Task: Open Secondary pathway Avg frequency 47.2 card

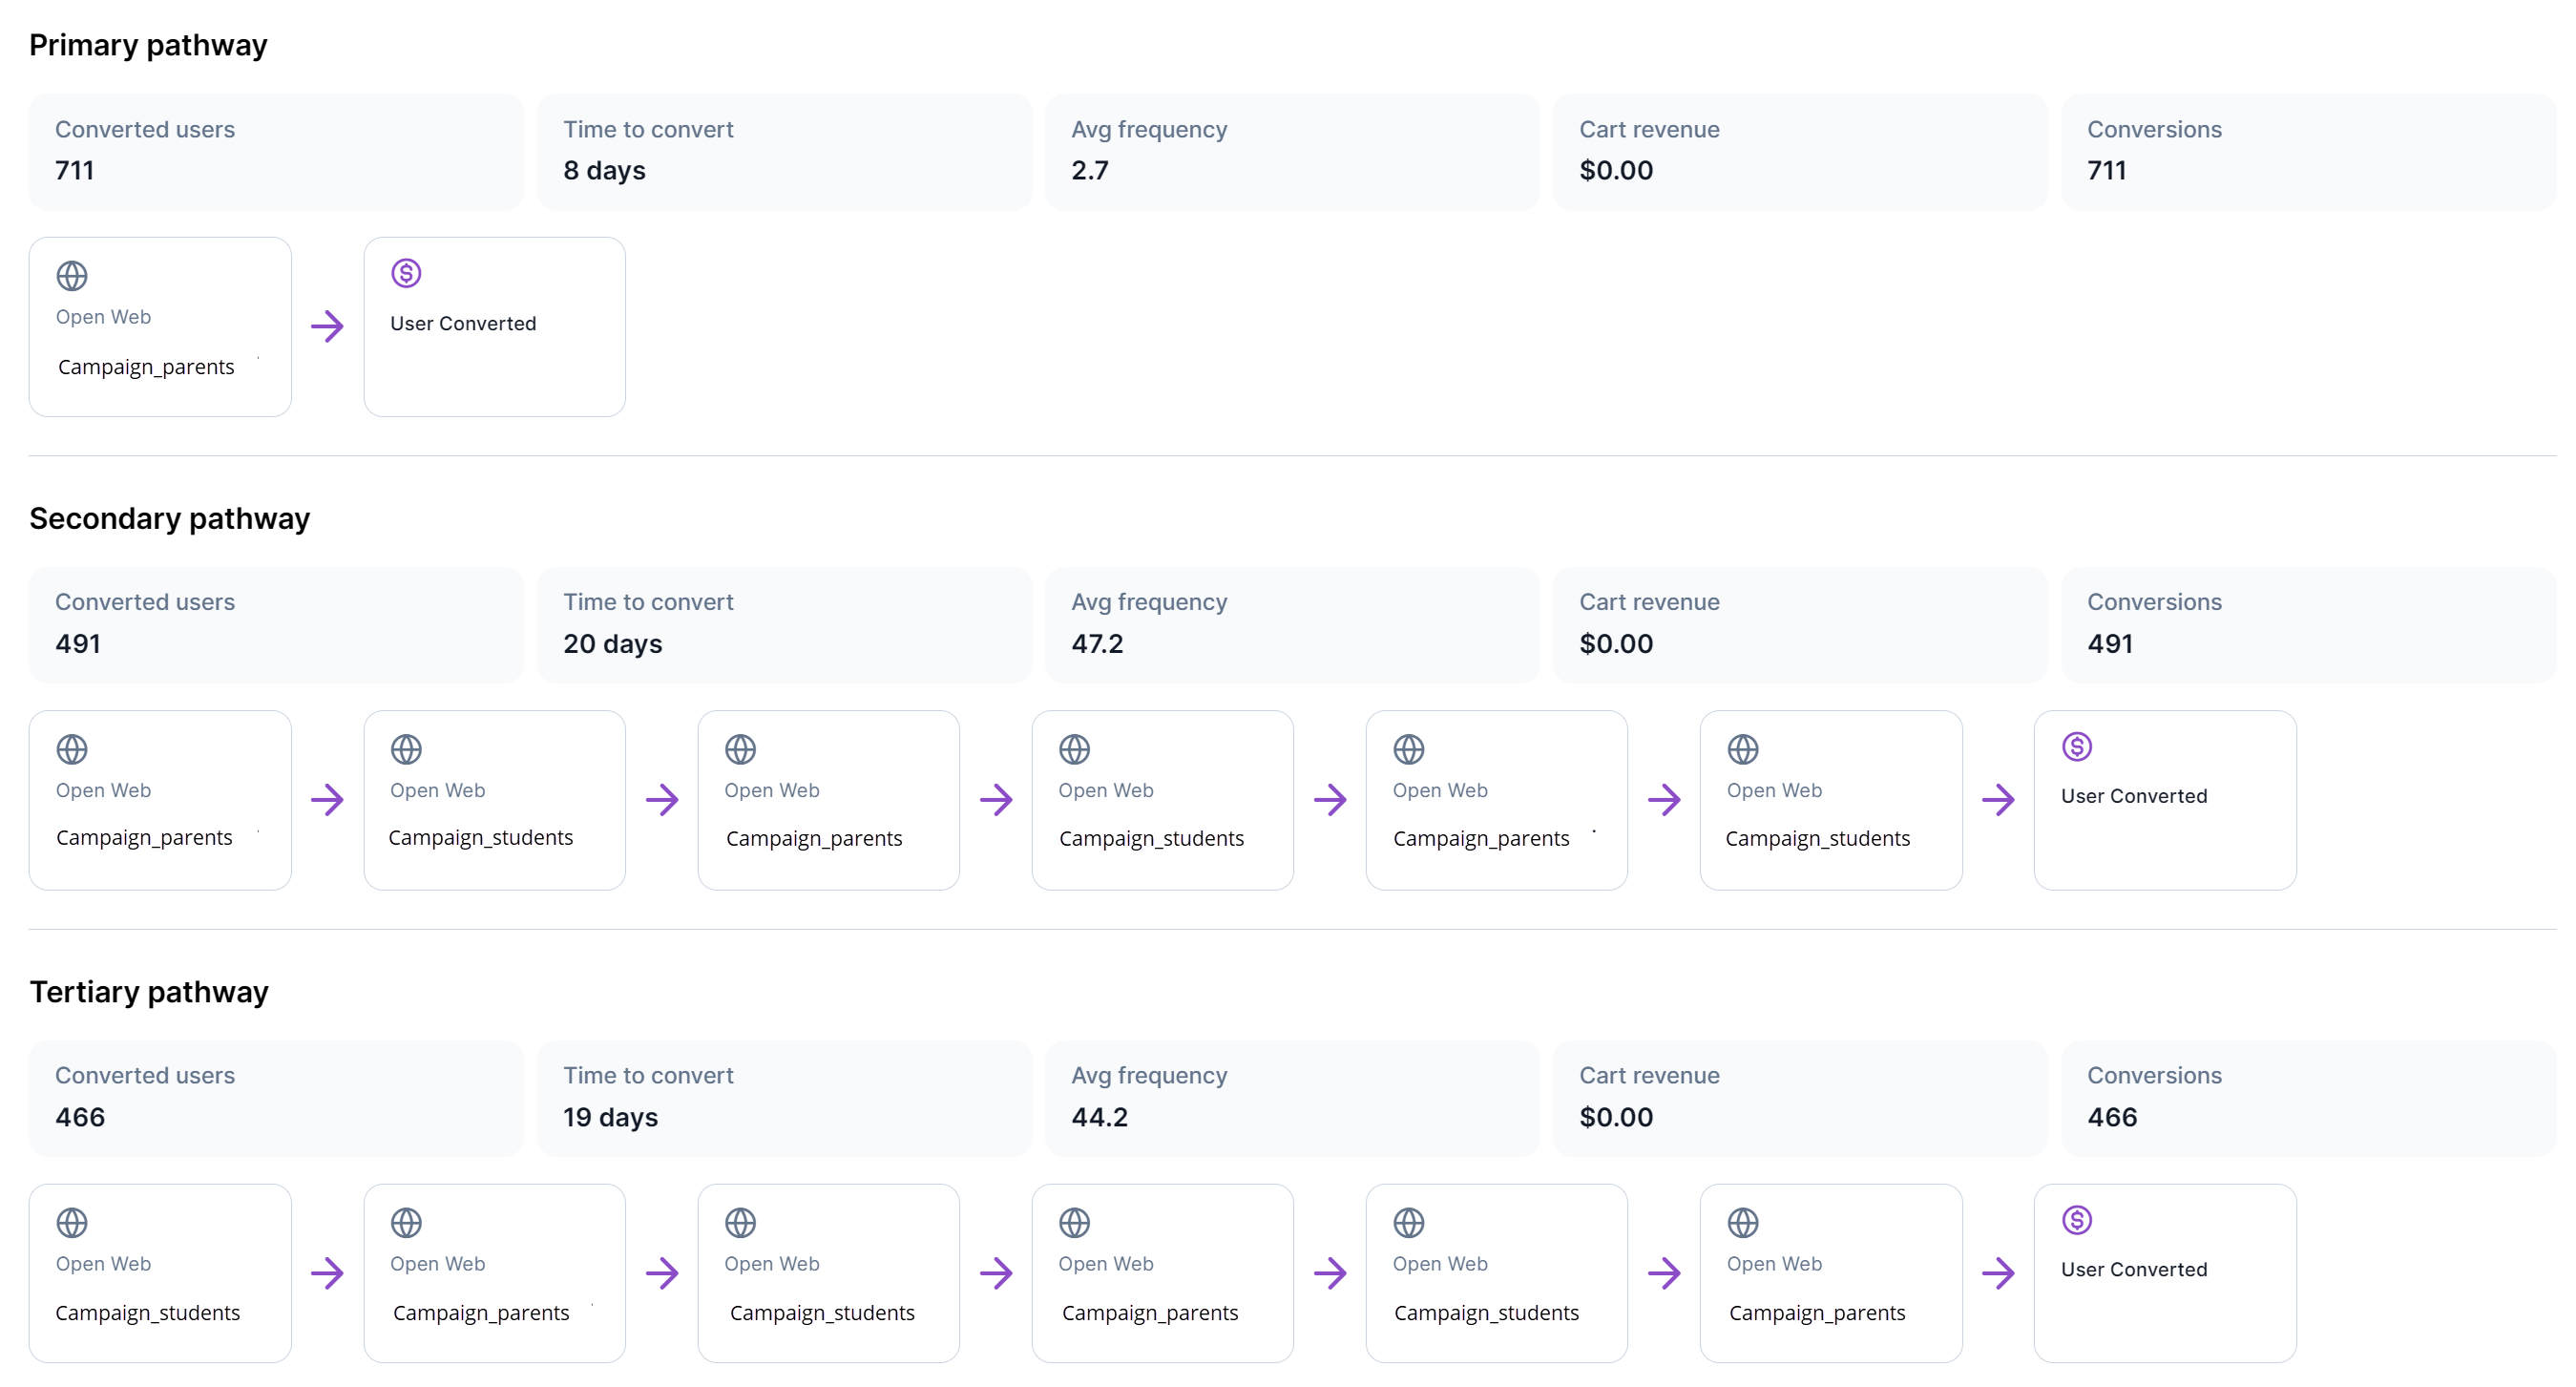Action: click(x=1291, y=624)
